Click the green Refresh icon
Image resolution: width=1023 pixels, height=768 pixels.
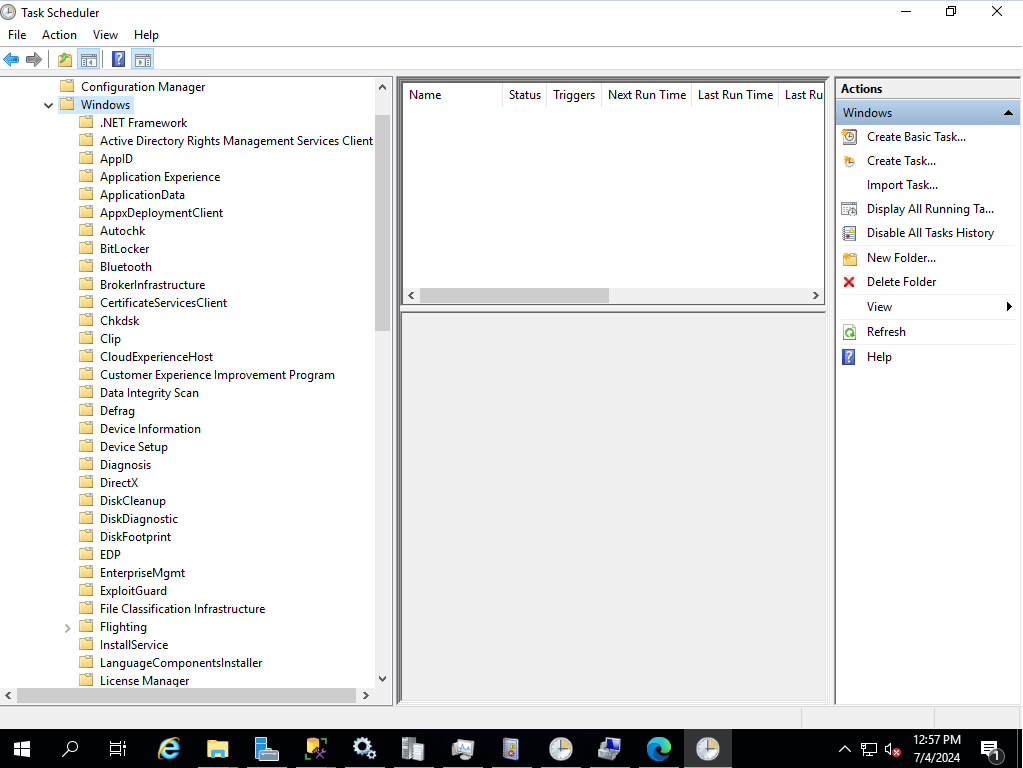[x=849, y=332]
